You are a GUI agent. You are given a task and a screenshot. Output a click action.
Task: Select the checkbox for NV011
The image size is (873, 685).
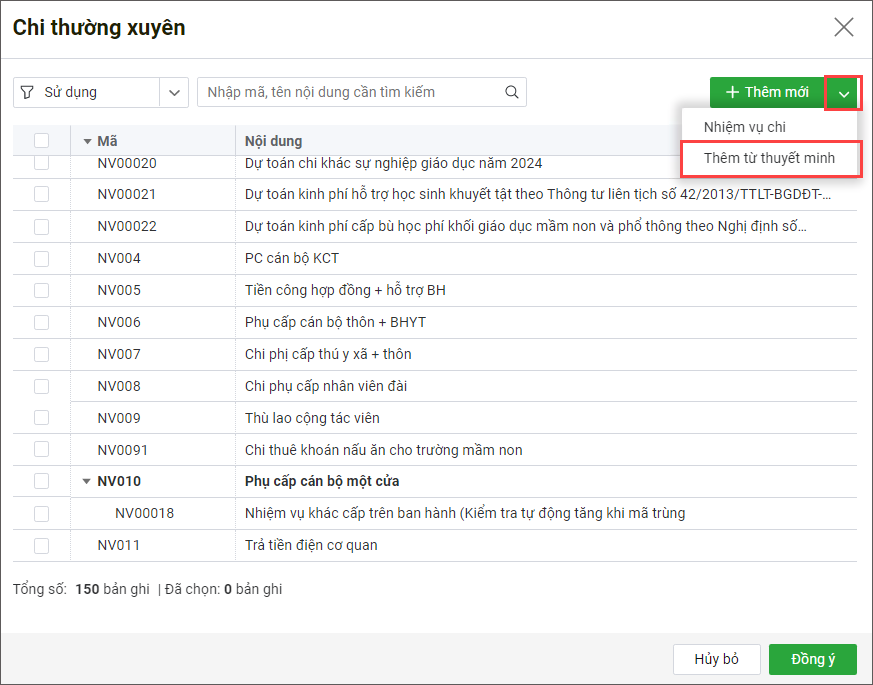click(x=41, y=545)
